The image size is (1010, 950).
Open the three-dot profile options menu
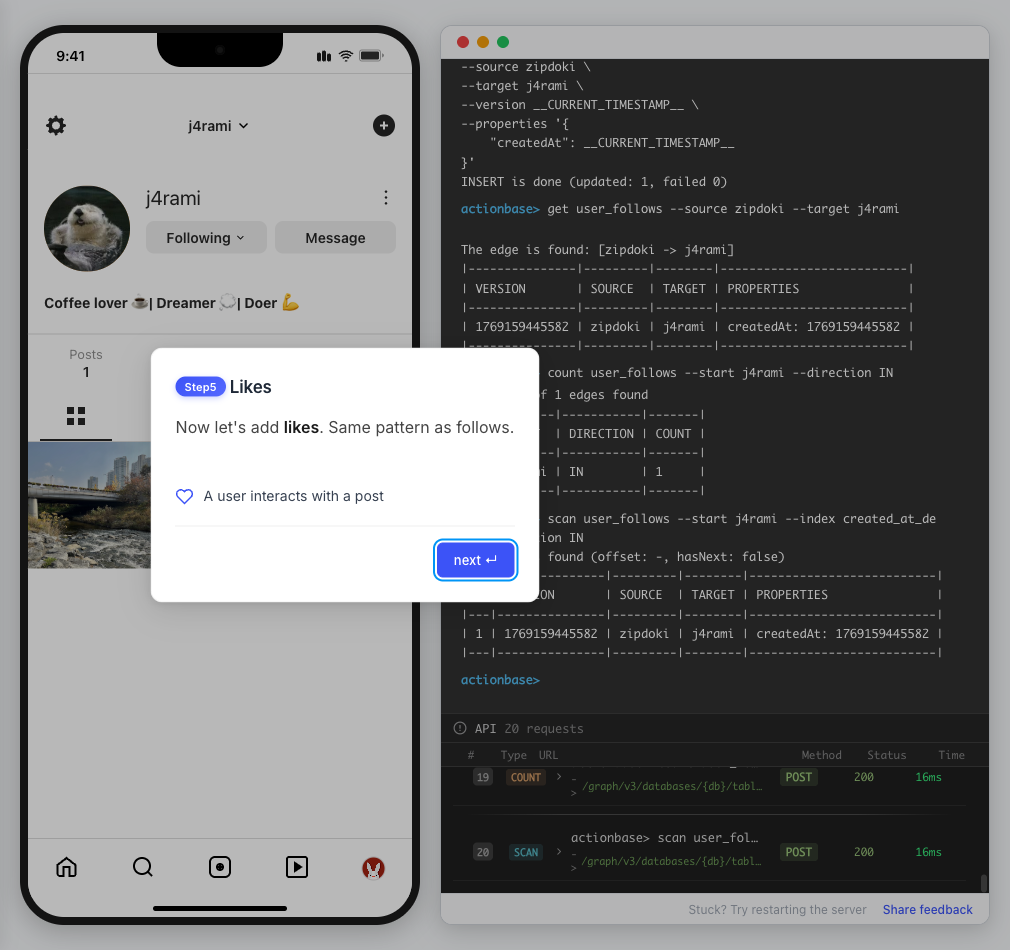[386, 198]
